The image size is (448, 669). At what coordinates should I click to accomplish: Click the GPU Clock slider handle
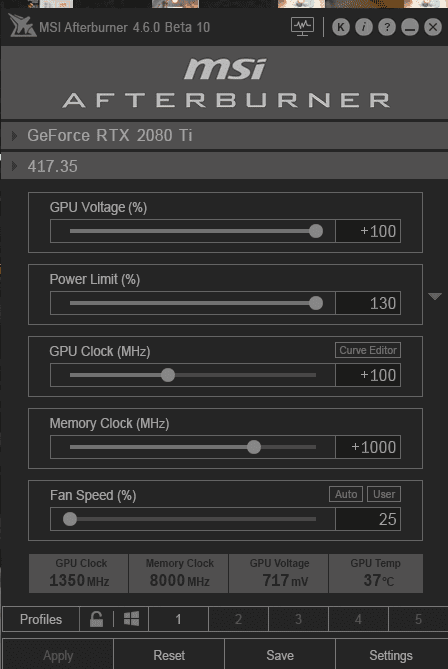168,375
